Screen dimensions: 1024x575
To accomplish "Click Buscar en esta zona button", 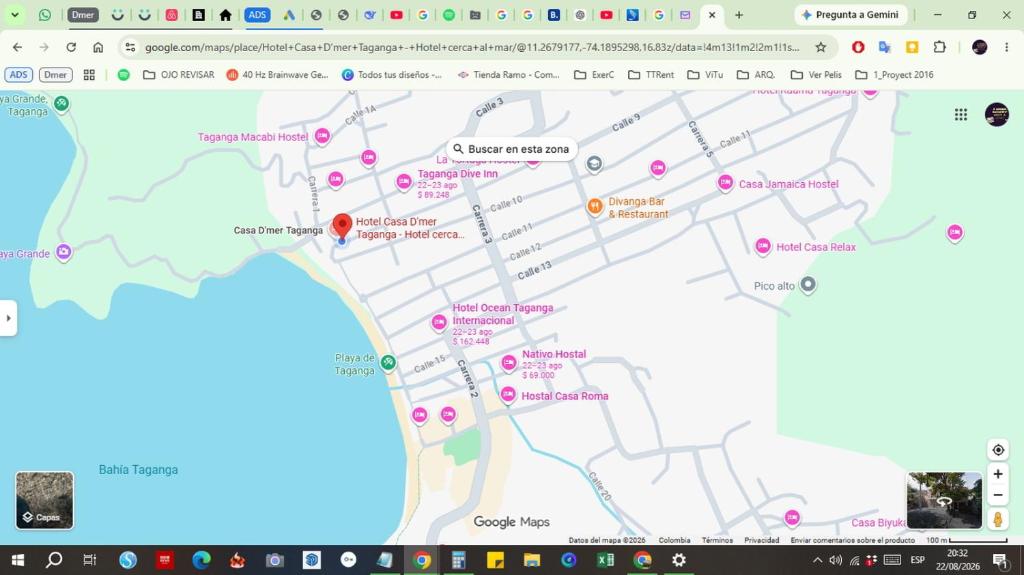I will pyautogui.click(x=511, y=149).
